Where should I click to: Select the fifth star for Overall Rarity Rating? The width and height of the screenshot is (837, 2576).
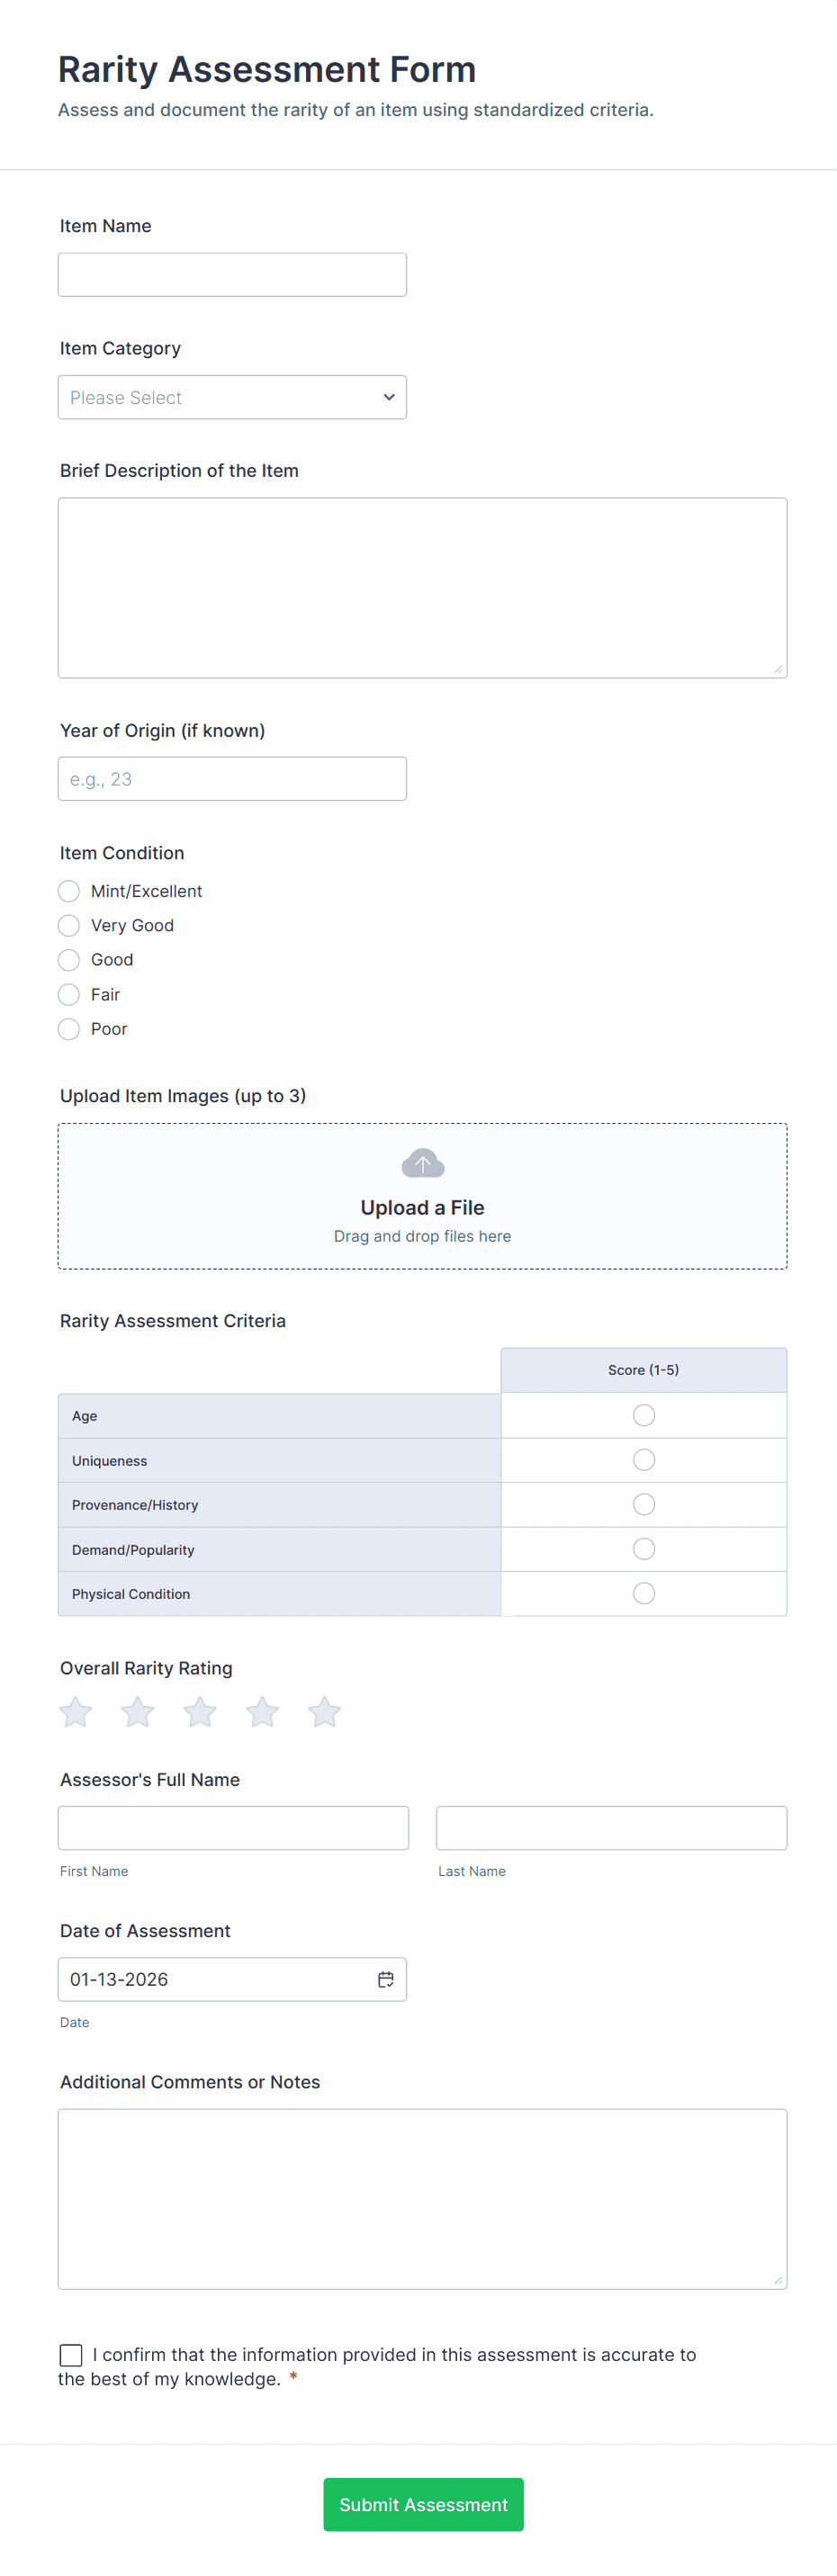click(x=324, y=1712)
